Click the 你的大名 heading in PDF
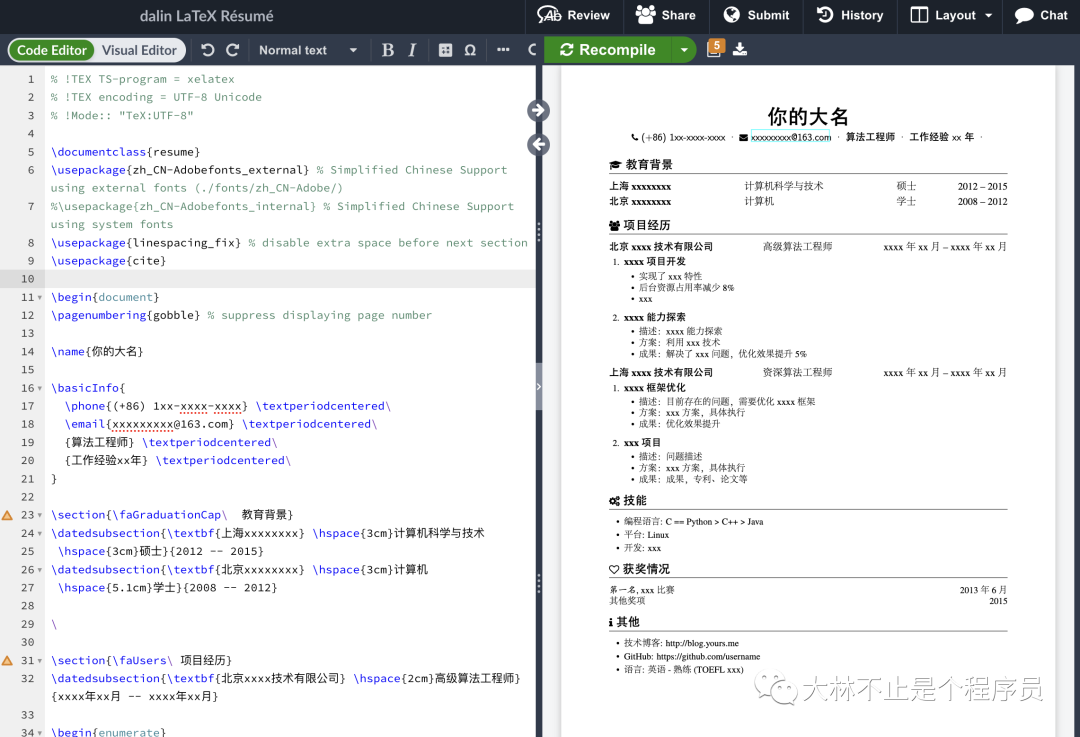This screenshot has width=1080, height=737. [808, 116]
